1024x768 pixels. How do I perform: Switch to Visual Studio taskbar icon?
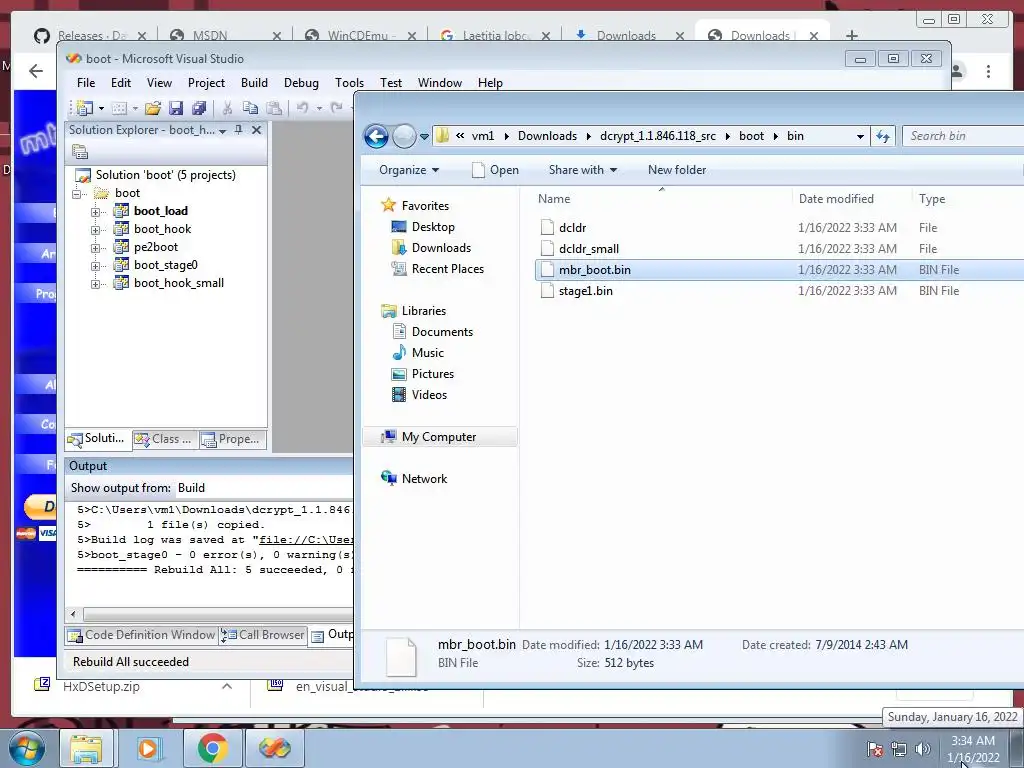pyautogui.click(x=274, y=748)
